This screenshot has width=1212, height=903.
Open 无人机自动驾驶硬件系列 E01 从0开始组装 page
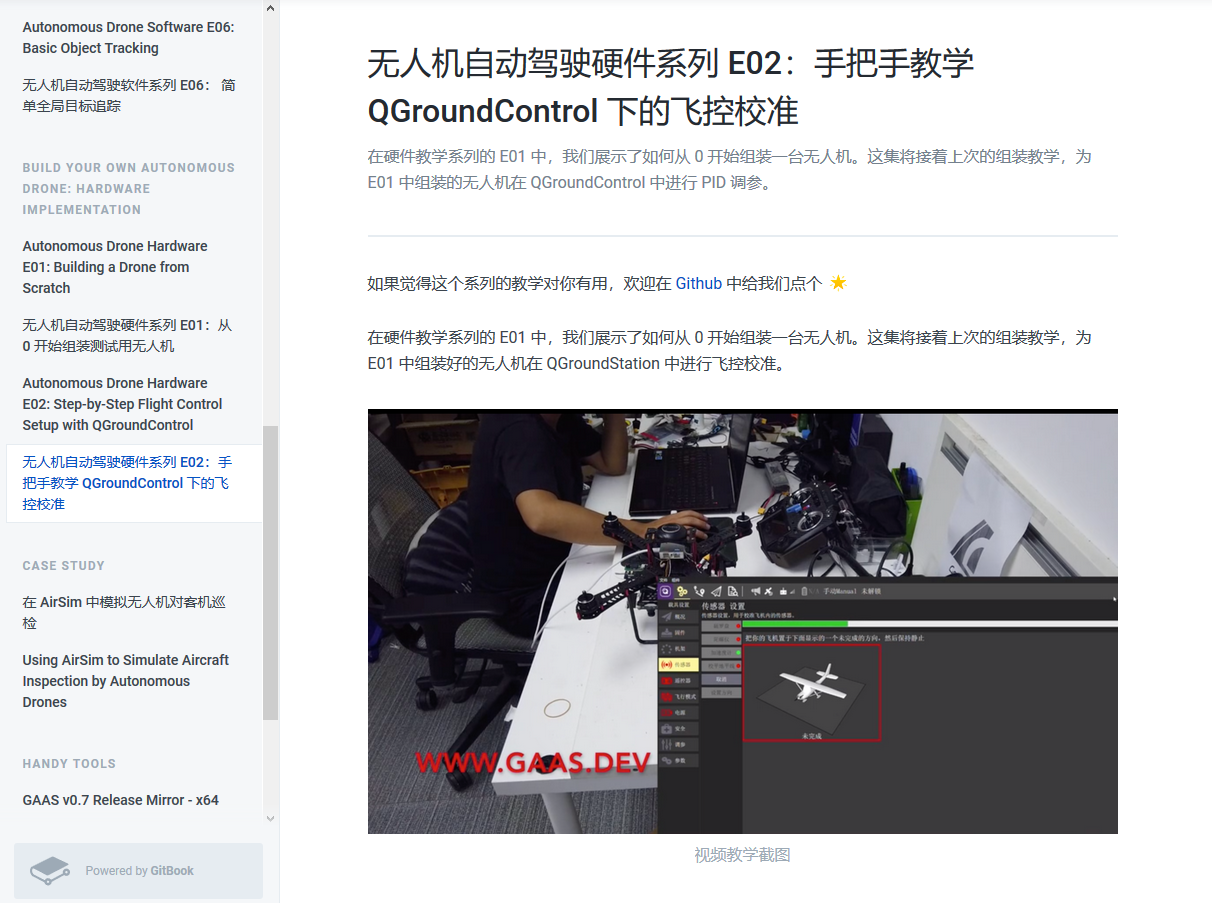pos(129,336)
